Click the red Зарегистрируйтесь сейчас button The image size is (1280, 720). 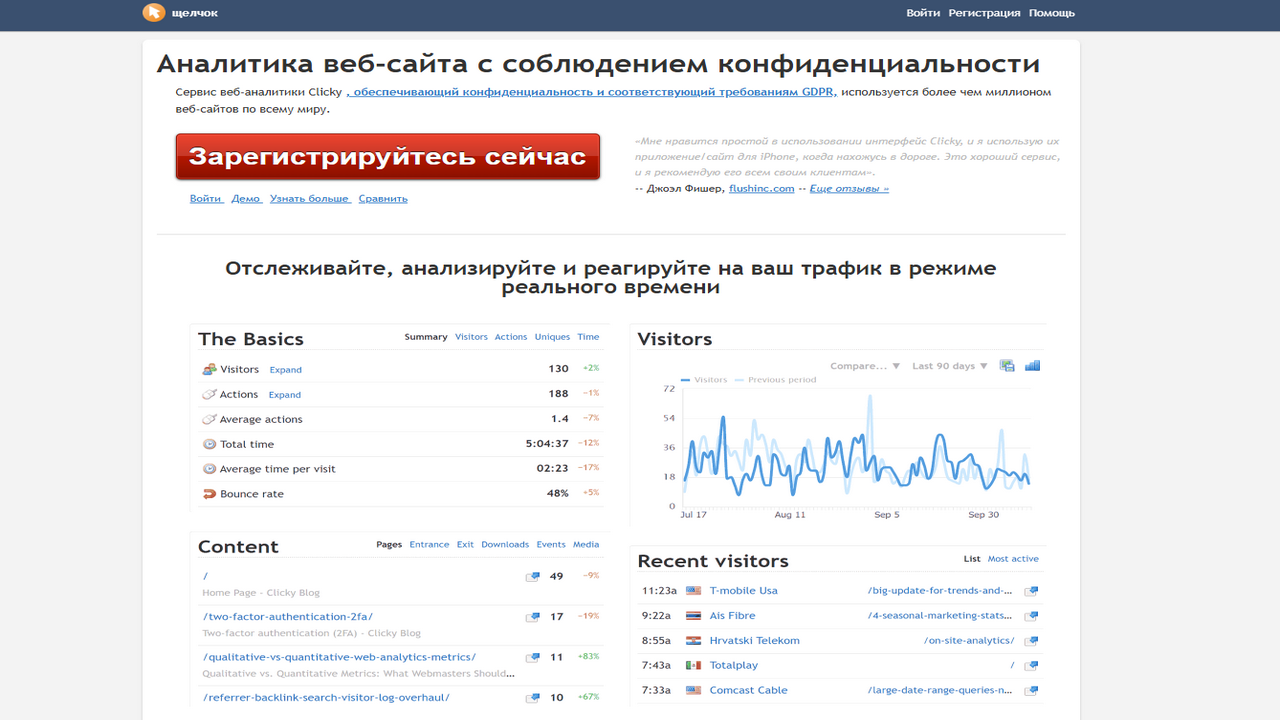pyautogui.click(x=388, y=157)
